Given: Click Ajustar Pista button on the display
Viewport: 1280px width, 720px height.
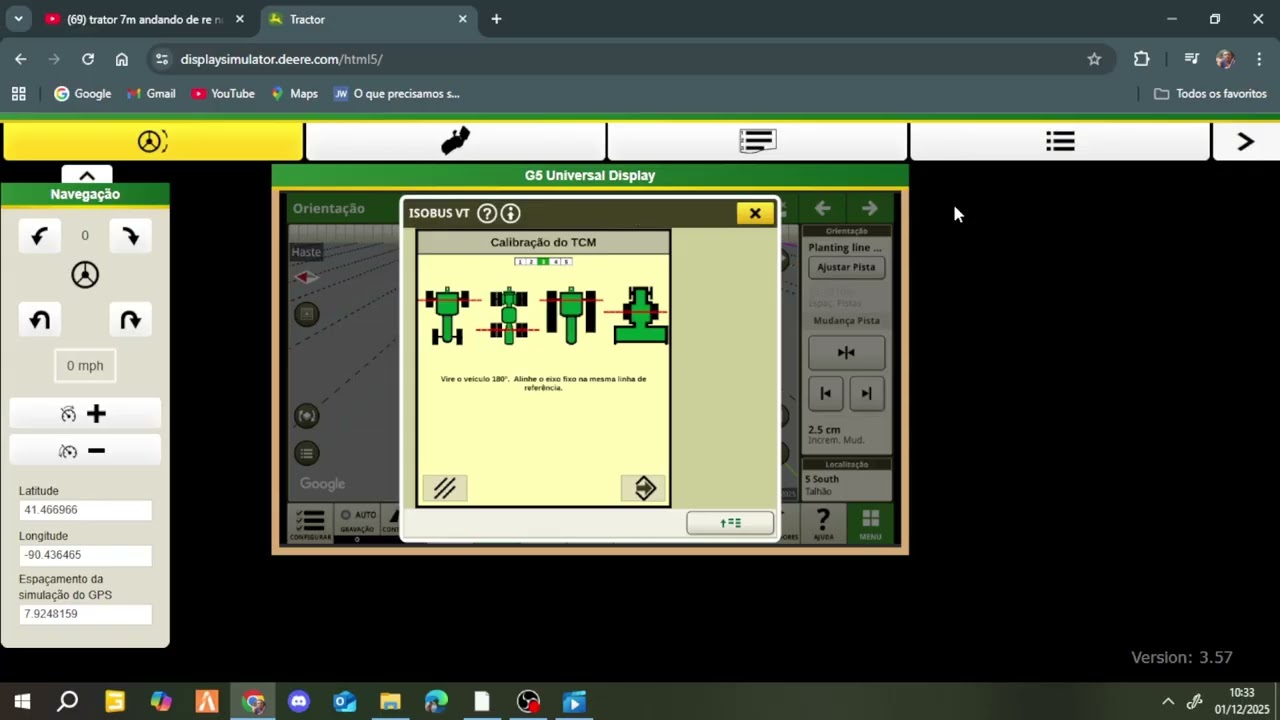Looking at the screenshot, I should pos(846,267).
